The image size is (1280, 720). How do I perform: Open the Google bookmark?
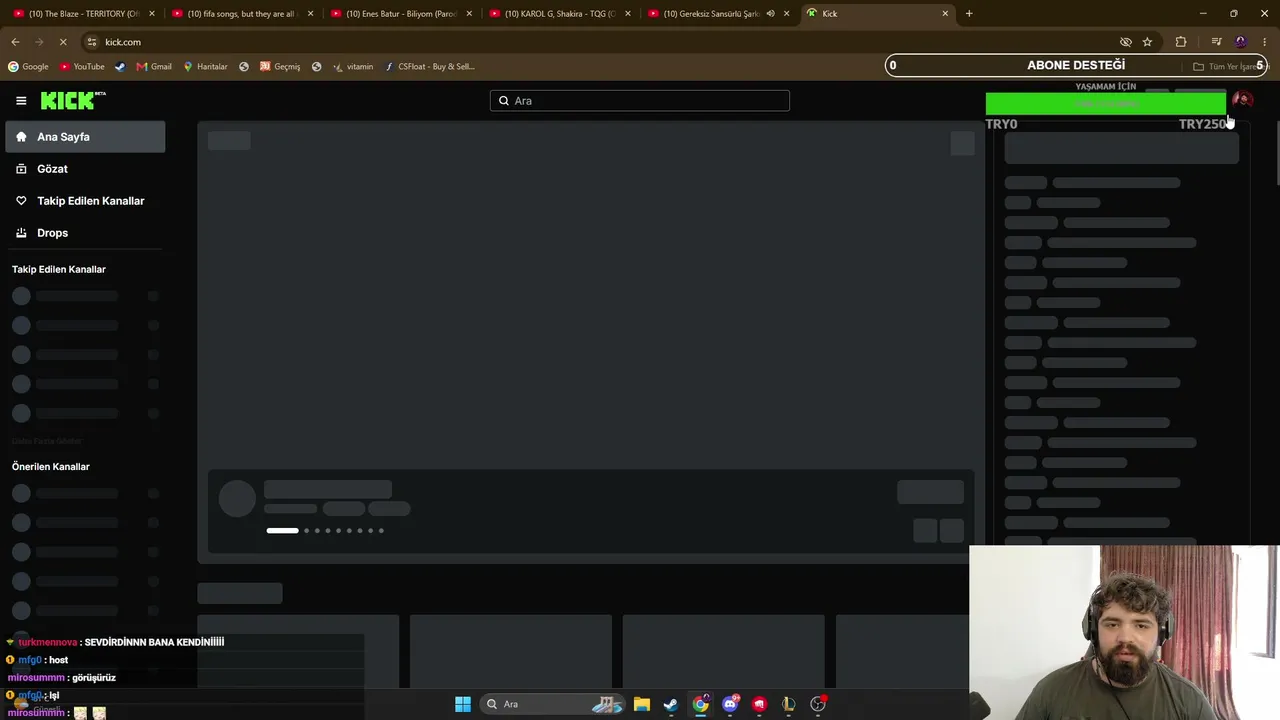pos(28,67)
